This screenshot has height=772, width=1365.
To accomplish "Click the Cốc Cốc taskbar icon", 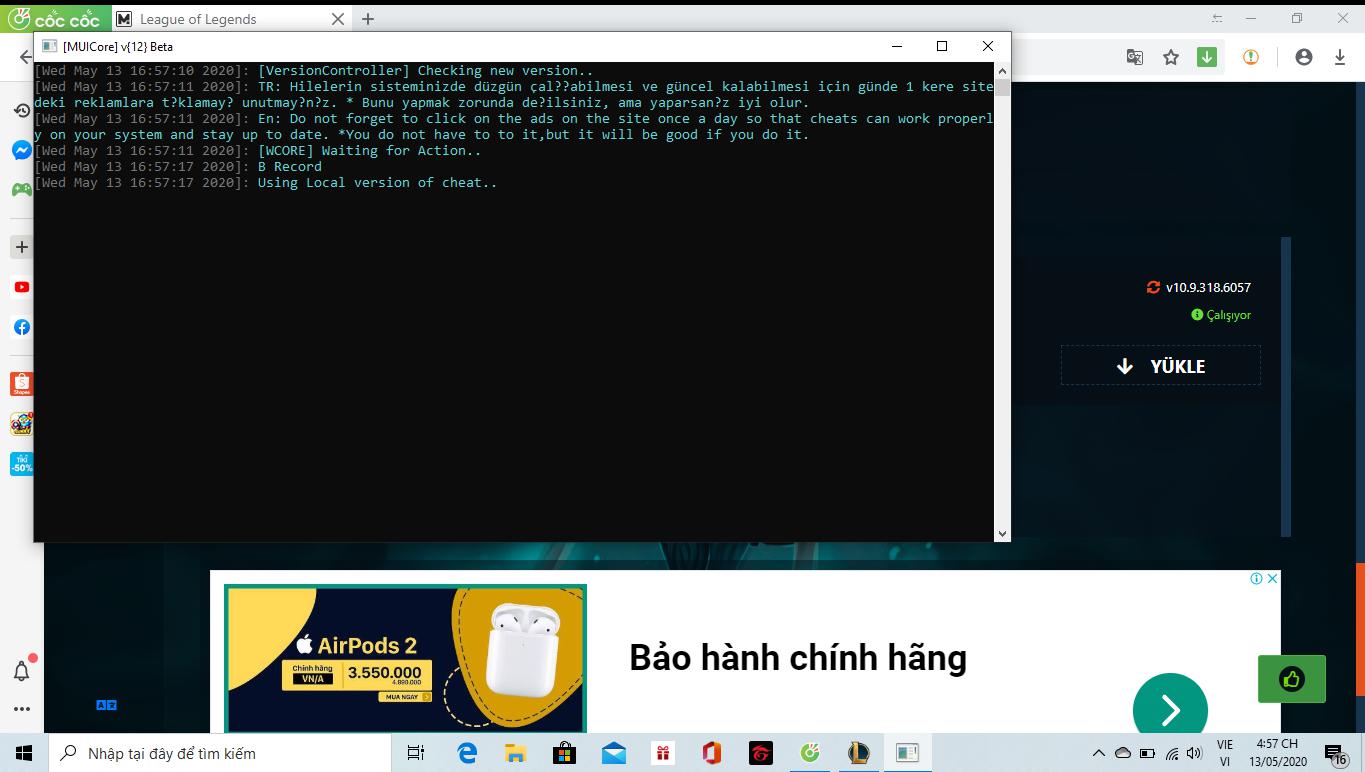I will (809, 753).
